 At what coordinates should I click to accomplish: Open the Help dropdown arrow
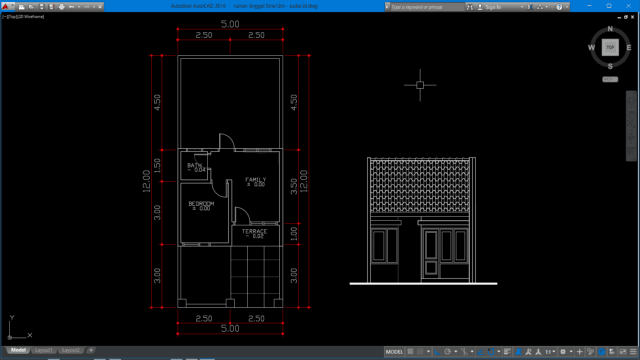click(x=567, y=7)
